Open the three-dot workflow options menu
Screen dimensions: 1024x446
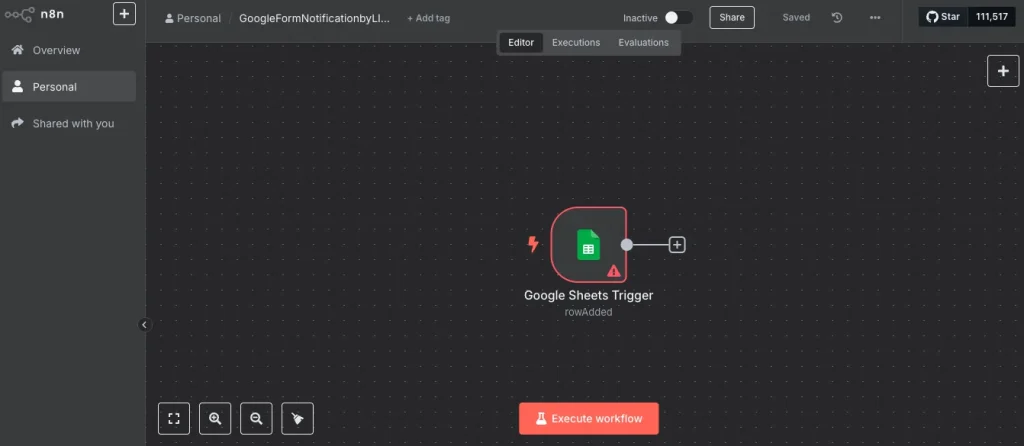point(875,18)
